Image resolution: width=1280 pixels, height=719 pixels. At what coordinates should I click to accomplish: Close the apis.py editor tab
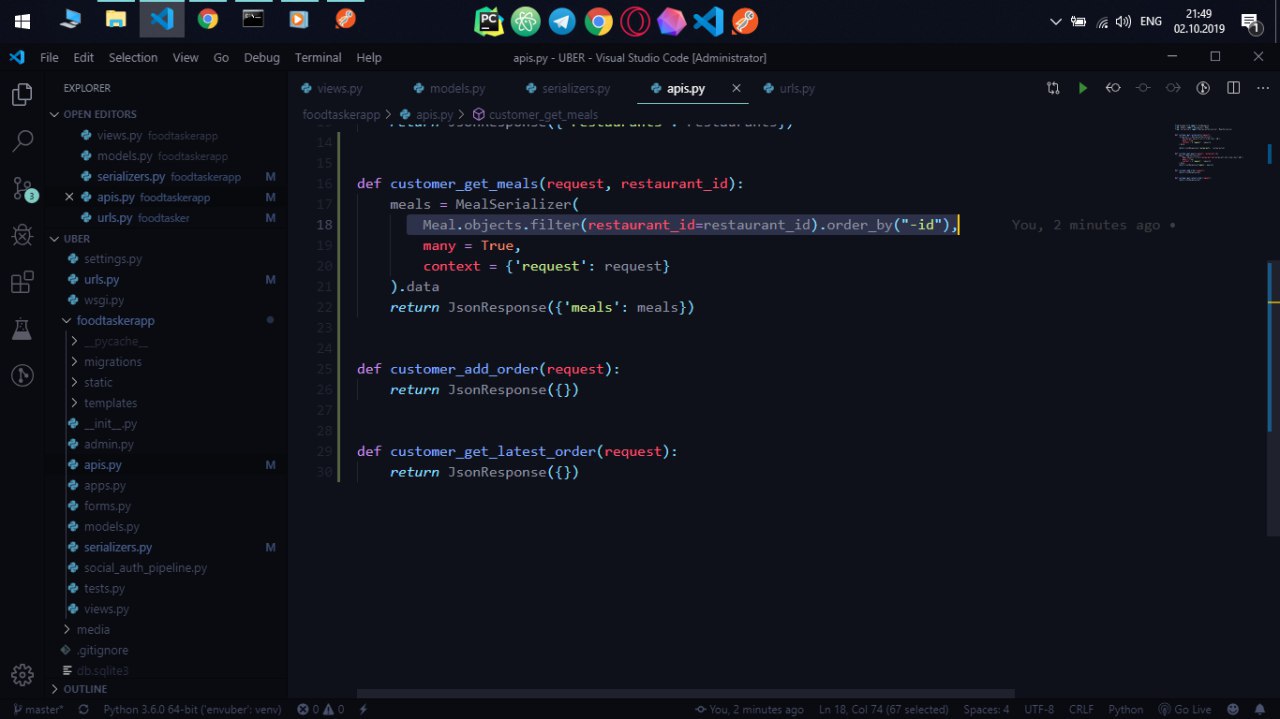click(736, 88)
